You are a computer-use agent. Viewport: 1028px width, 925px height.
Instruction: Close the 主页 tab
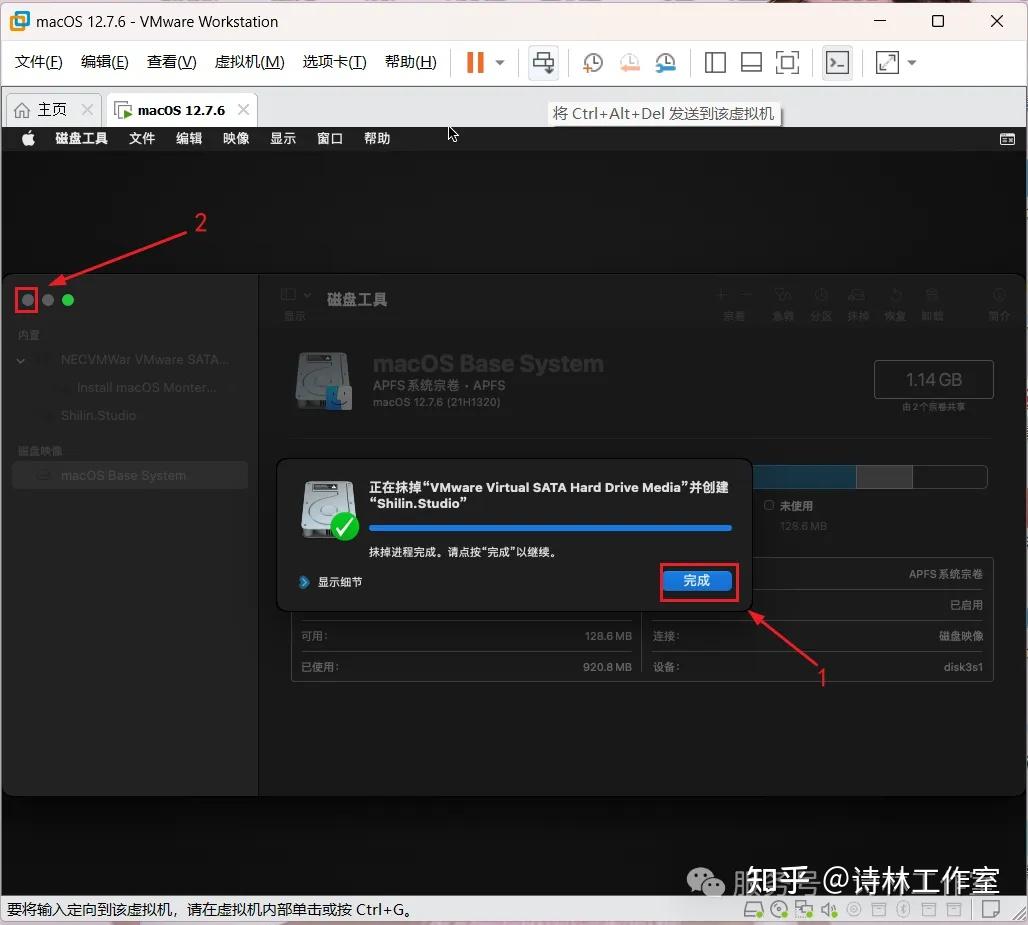[87, 109]
